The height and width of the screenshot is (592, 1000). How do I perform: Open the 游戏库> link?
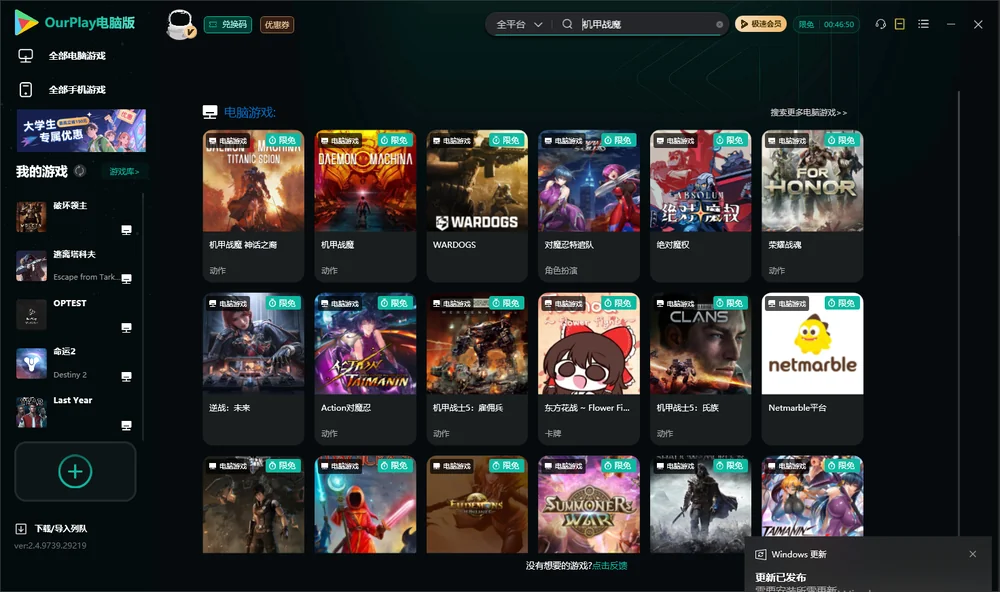pos(124,172)
